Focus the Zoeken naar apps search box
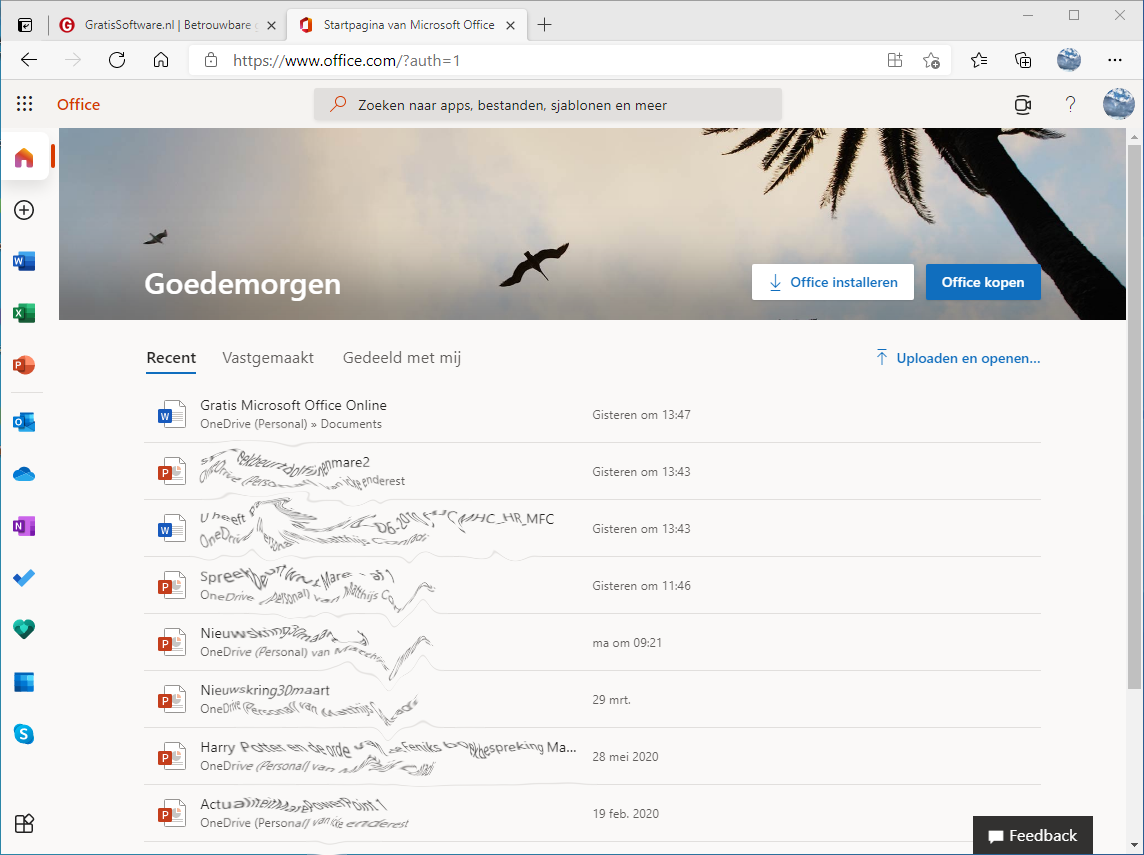 tap(548, 105)
